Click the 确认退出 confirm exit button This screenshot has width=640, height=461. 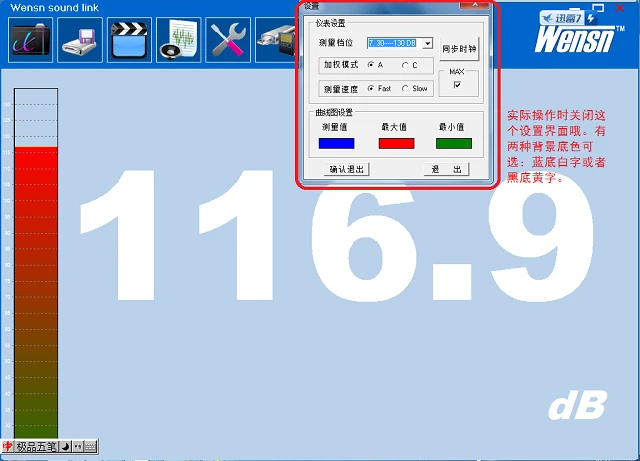347,169
